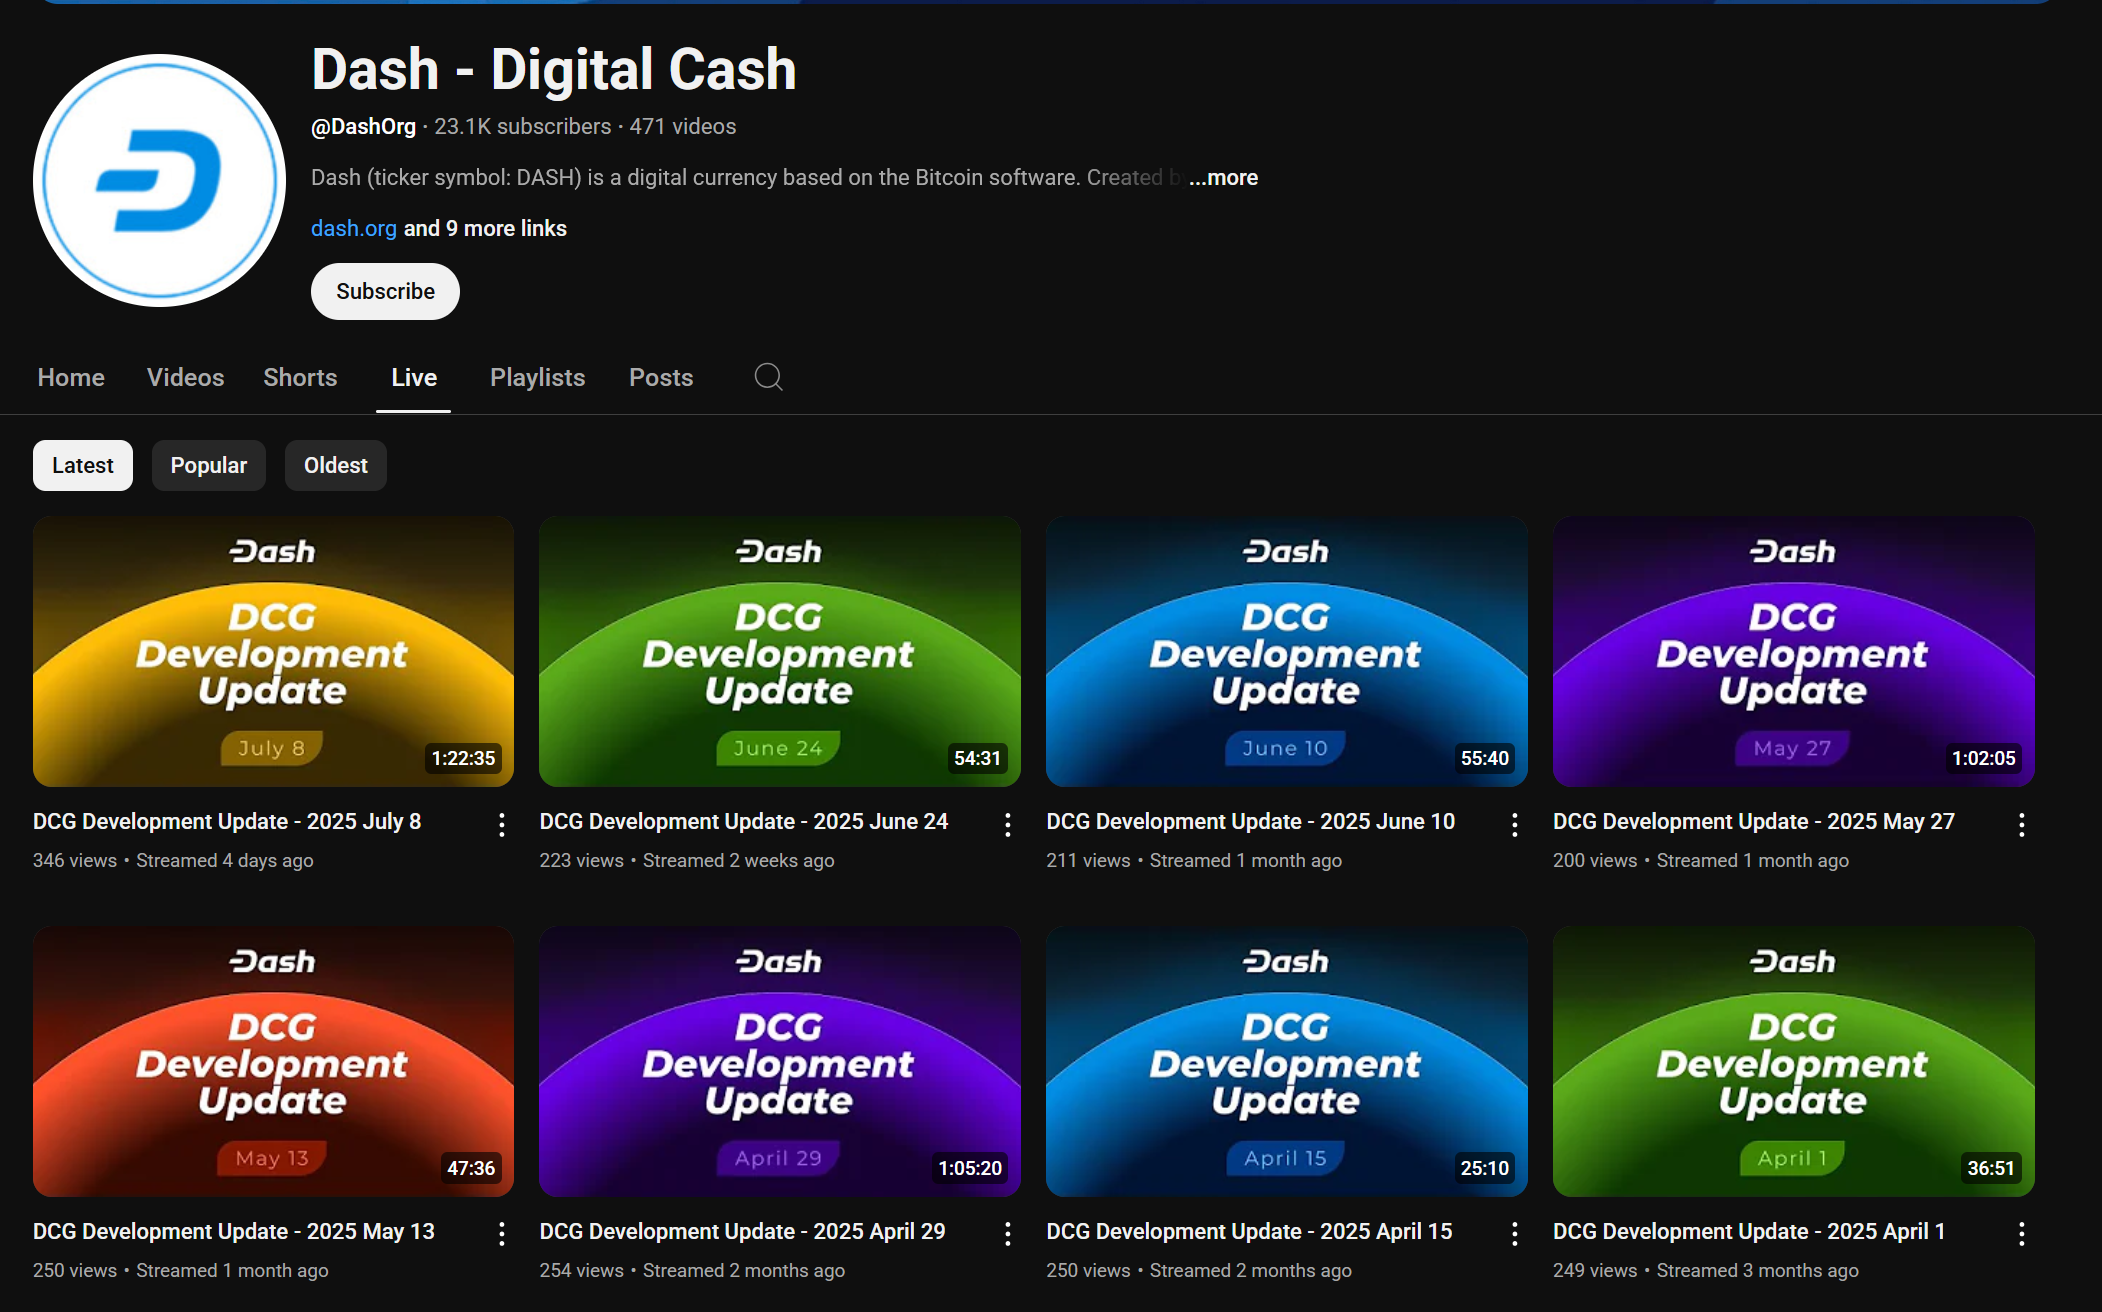2102x1312 pixels.
Task: Click '249 views • Streamed 3 months ago'
Action: tap(1706, 1270)
